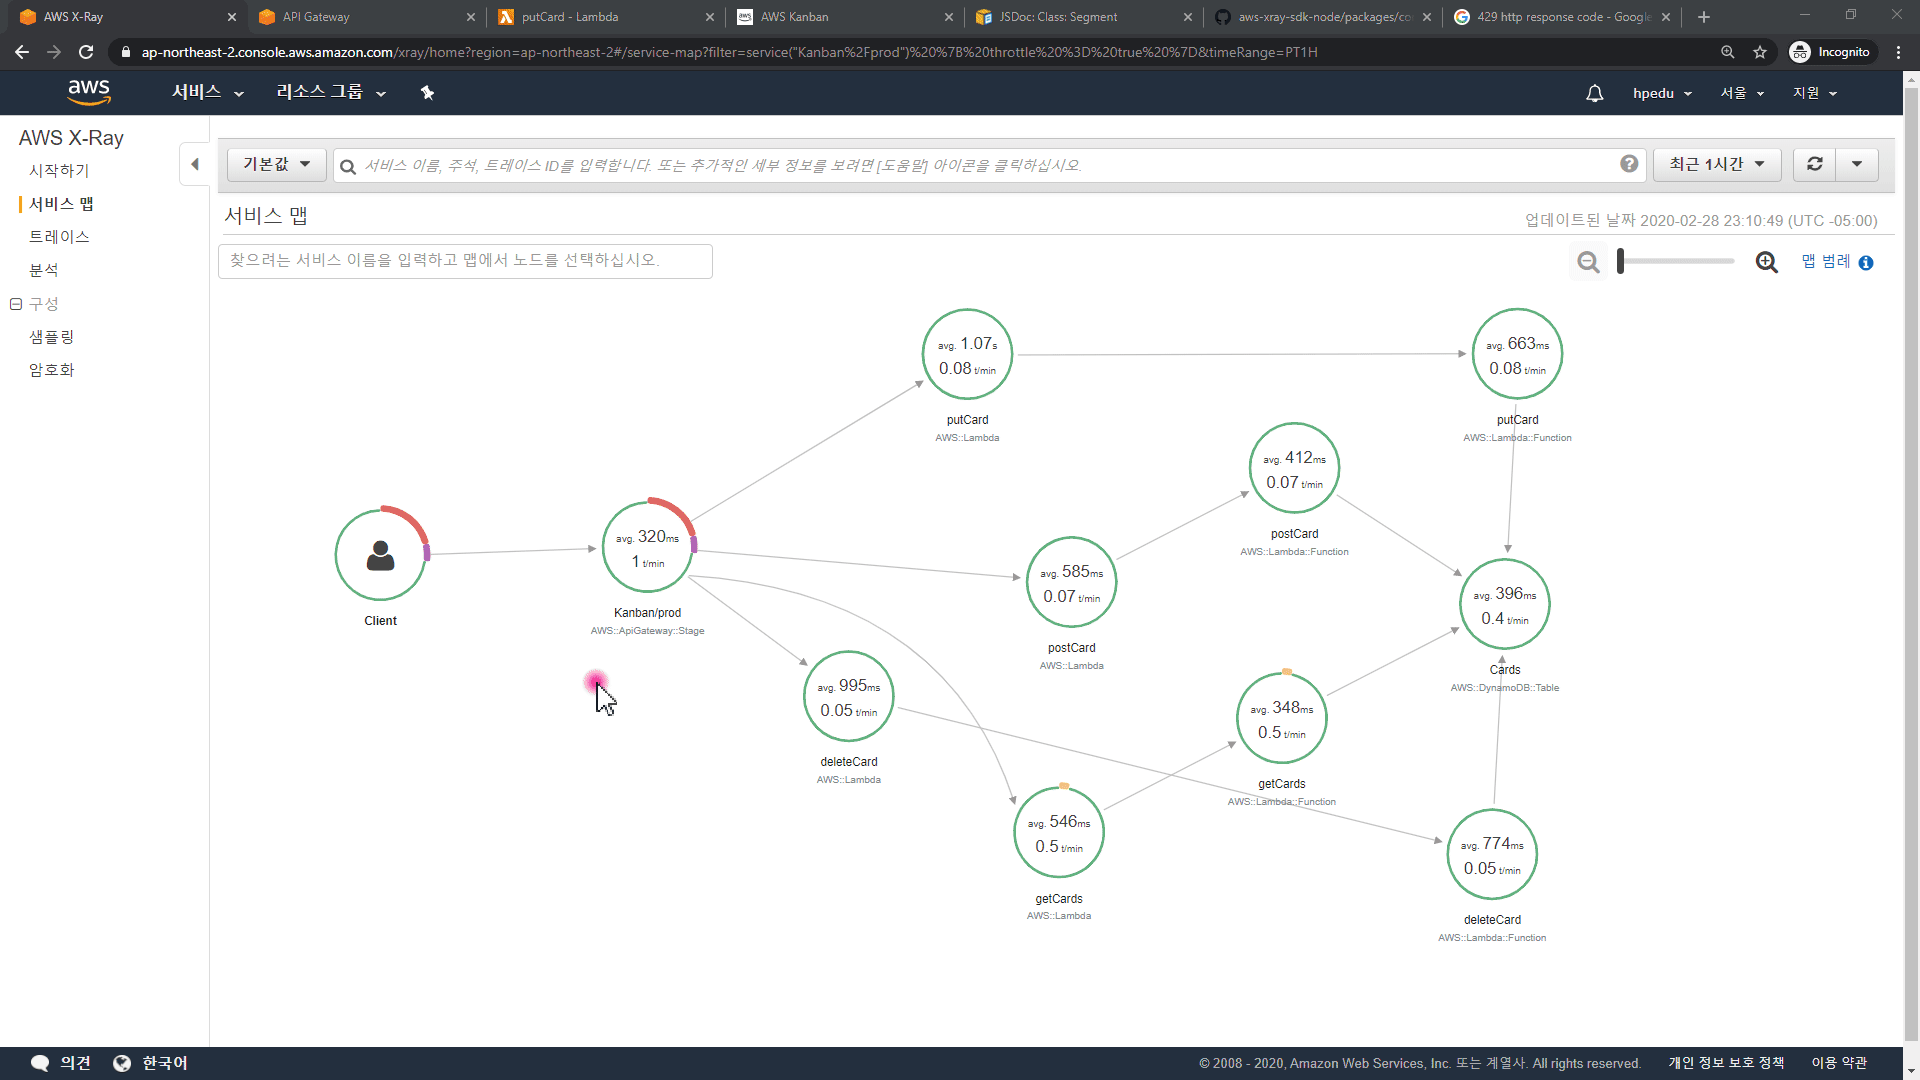Screen dimensions: 1920x1080
Task: Open the 최근 1시간 time range dropdown
Action: click(x=1716, y=164)
